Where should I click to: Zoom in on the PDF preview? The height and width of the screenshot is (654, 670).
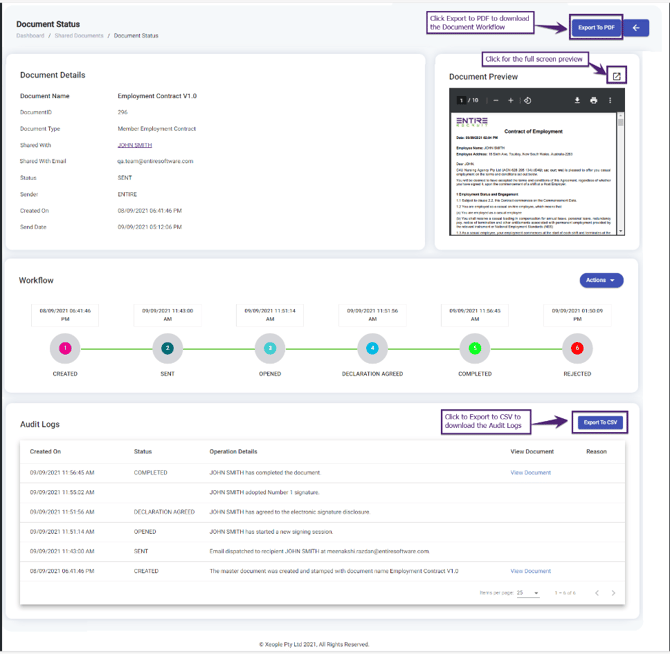pos(511,101)
